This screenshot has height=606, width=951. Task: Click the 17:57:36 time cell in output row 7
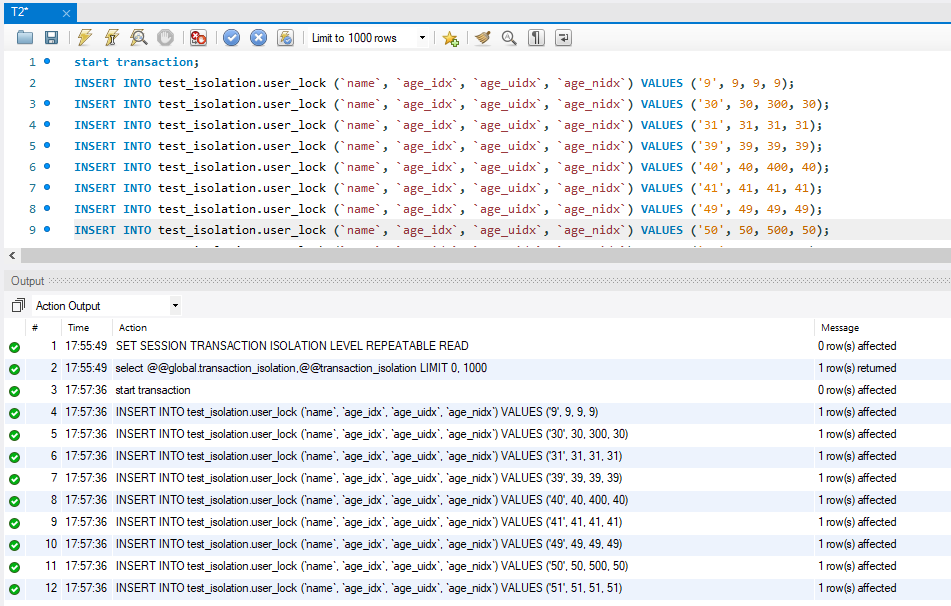coord(86,478)
